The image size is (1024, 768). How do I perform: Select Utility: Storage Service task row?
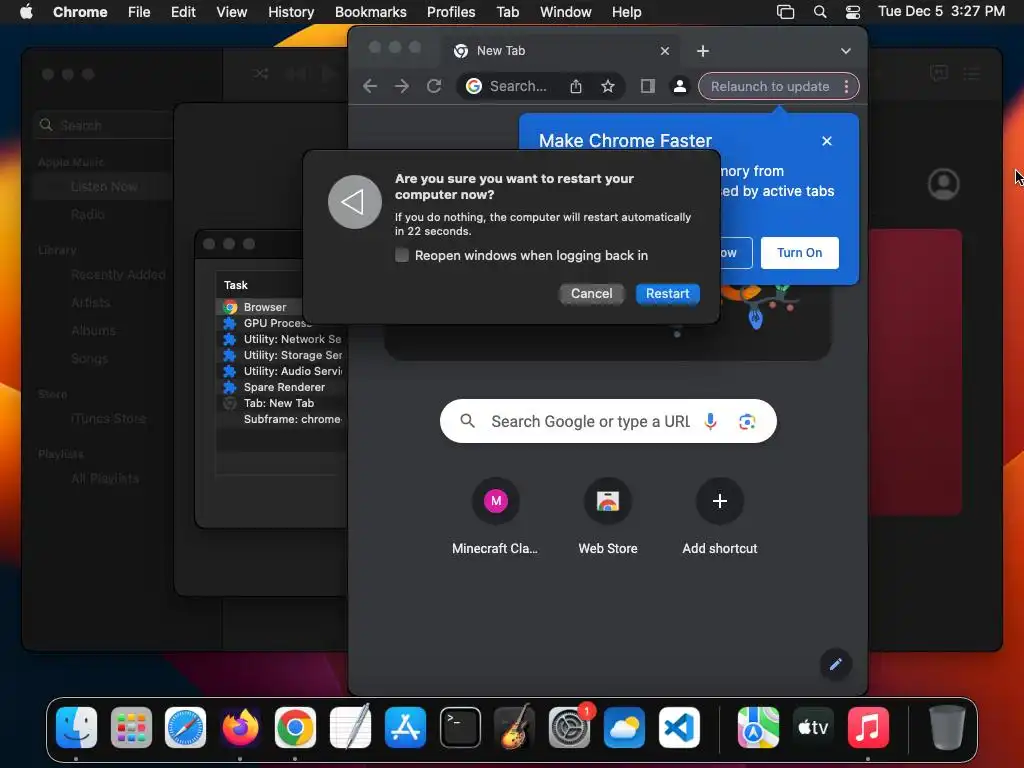click(x=281, y=355)
